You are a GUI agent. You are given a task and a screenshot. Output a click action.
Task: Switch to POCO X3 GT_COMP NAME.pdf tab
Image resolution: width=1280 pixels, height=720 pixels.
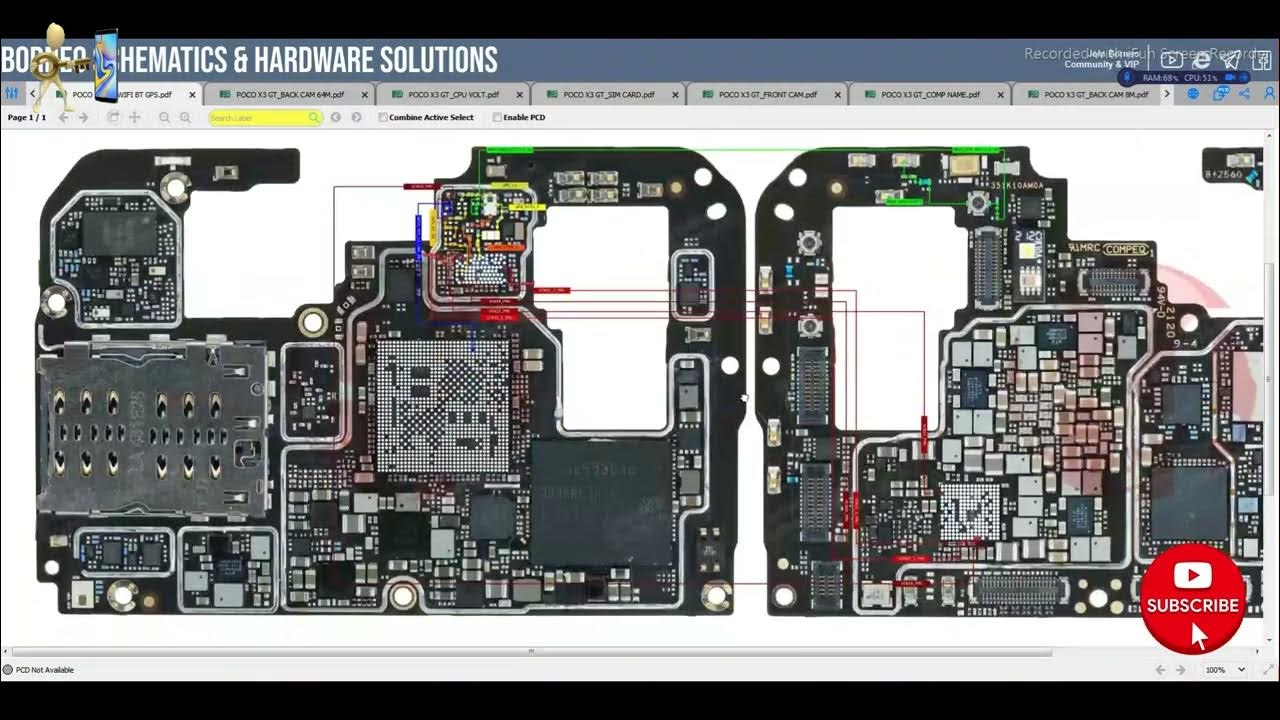pos(929,95)
